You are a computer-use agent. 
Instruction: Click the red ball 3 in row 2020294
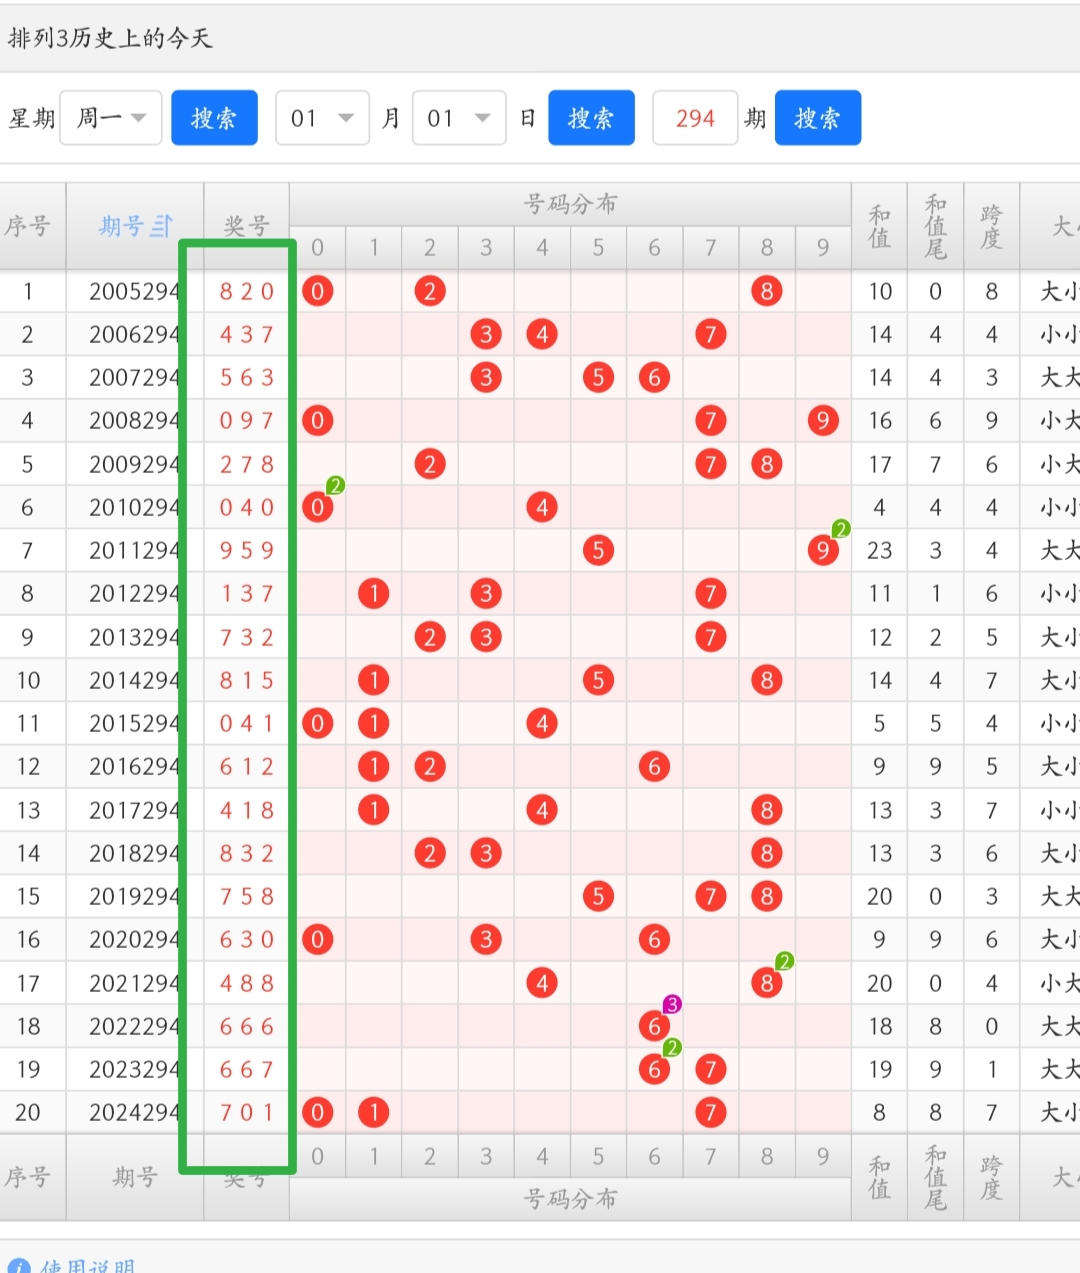click(486, 939)
